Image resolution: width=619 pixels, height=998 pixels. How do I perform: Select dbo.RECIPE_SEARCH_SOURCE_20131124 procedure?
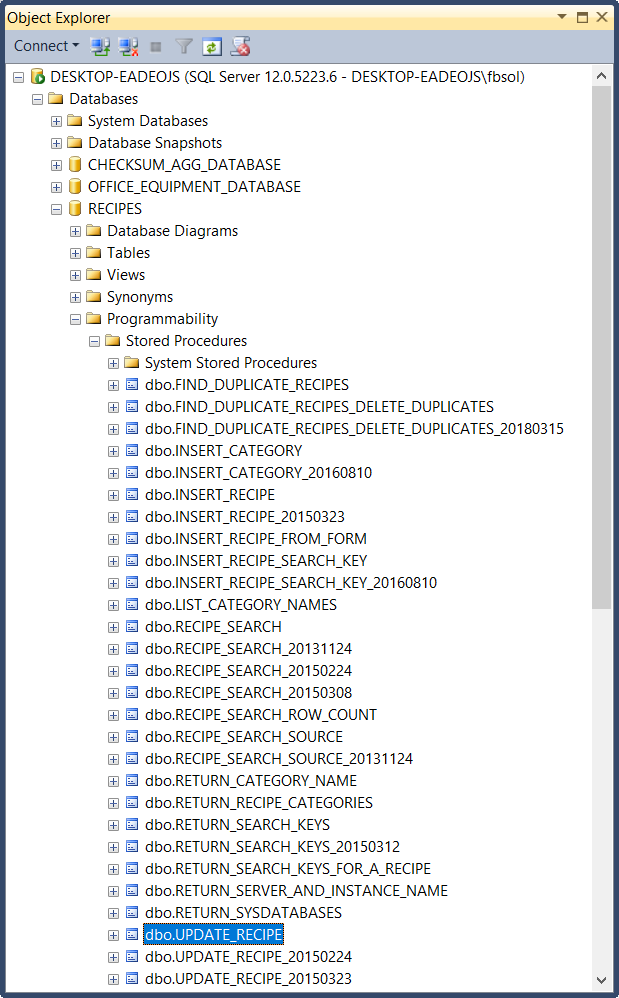tap(279, 759)
